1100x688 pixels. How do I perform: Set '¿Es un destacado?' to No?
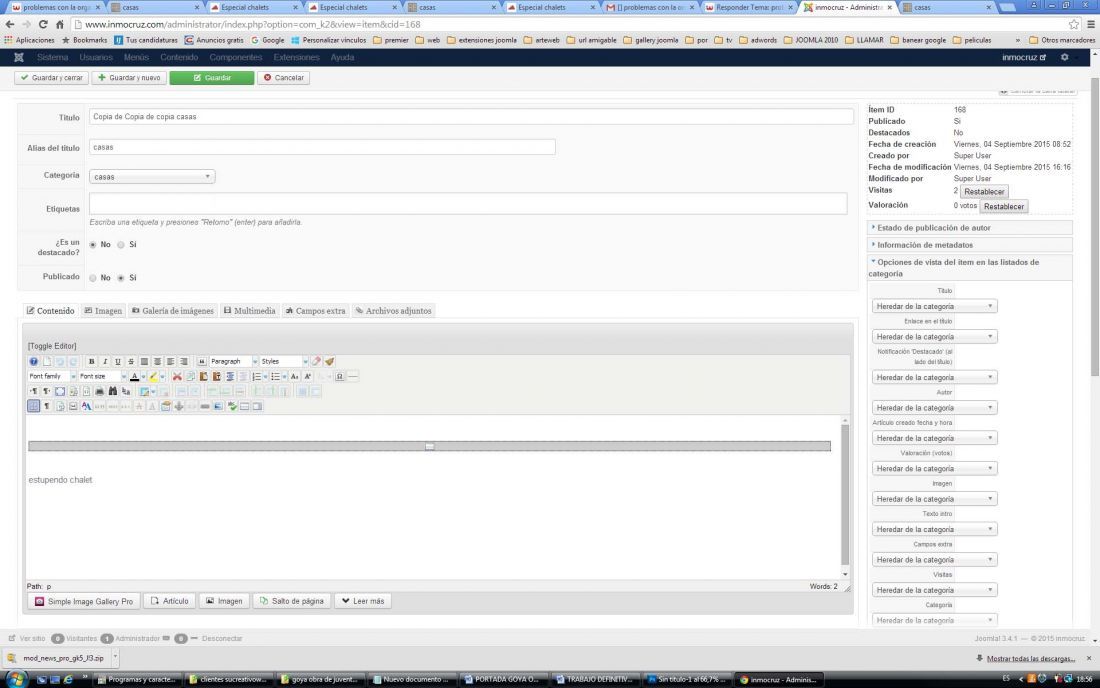93,245
